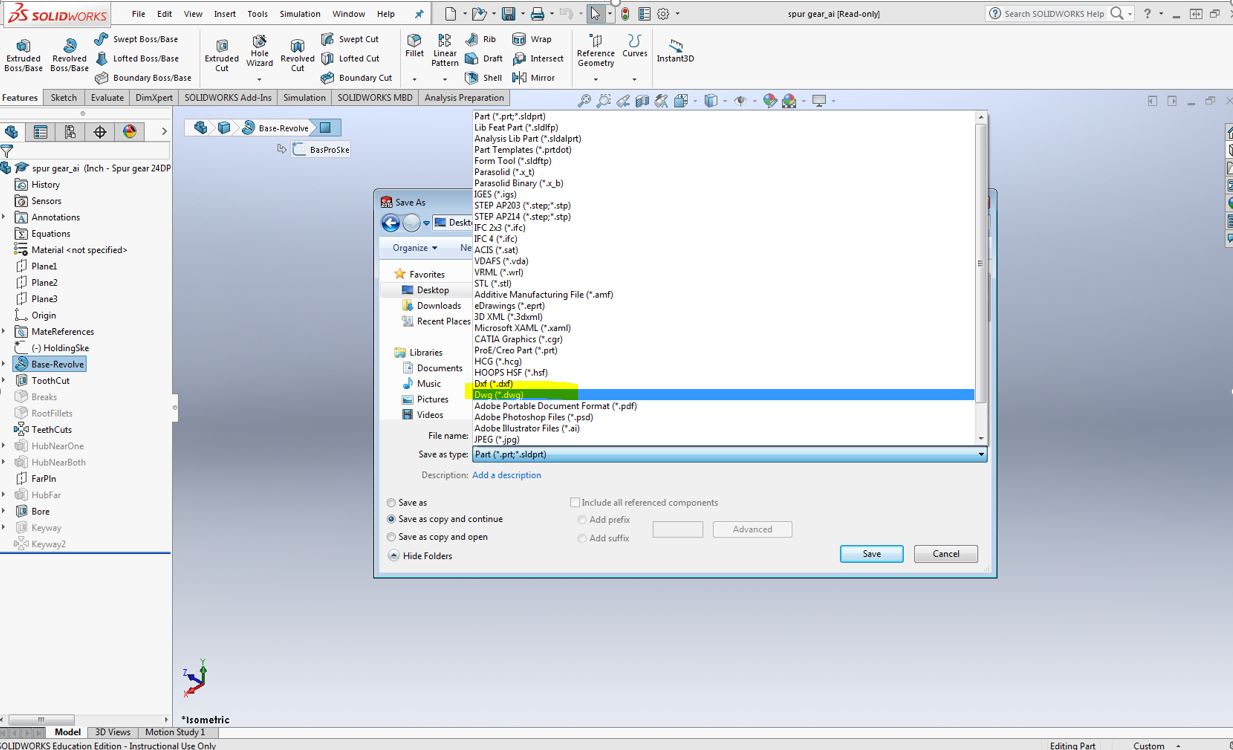This screenshot has height=750, width=1233.
Task: Choose the Boundary Boss/Base tool
Action: coord(142,77)
